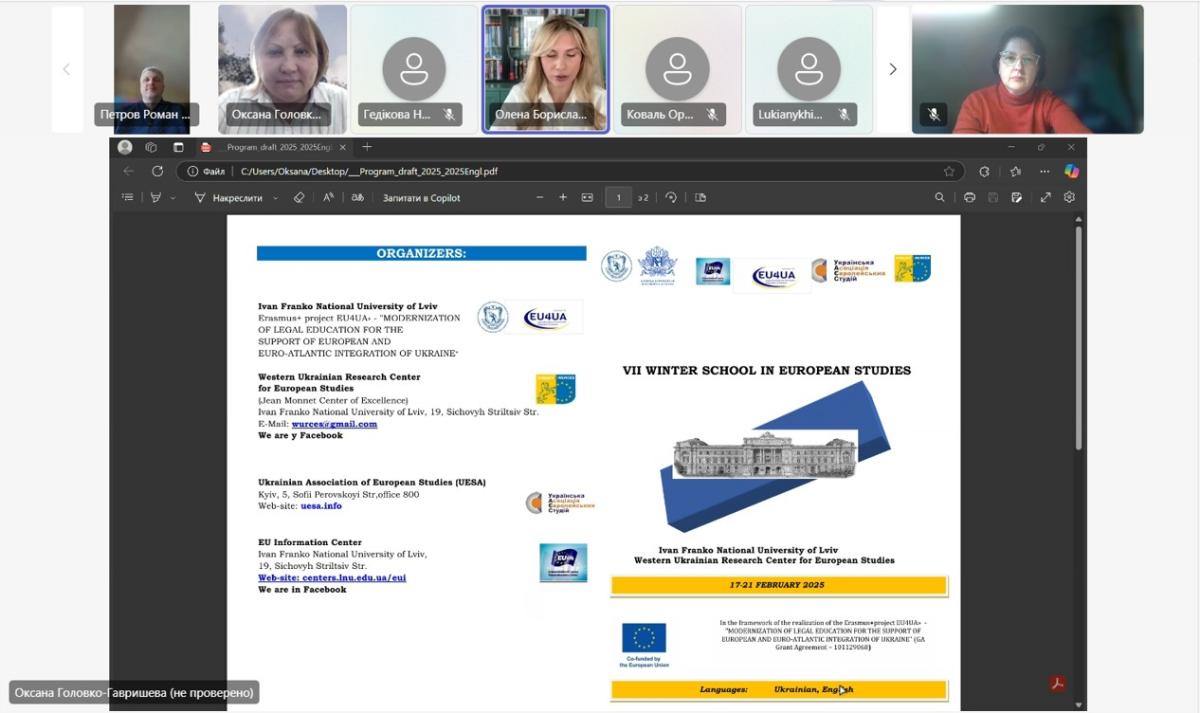Show next participants with right chevron
The image size is (1200, 713).
click(893, 69)
